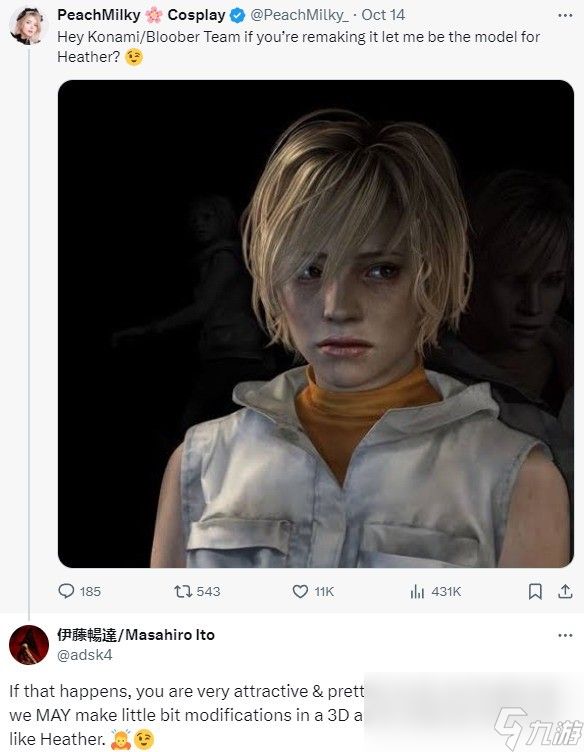Open PeachMilky's profile avatar
Image resolution: width=584 pixels, height=752 pixels.
coord(28,26)
